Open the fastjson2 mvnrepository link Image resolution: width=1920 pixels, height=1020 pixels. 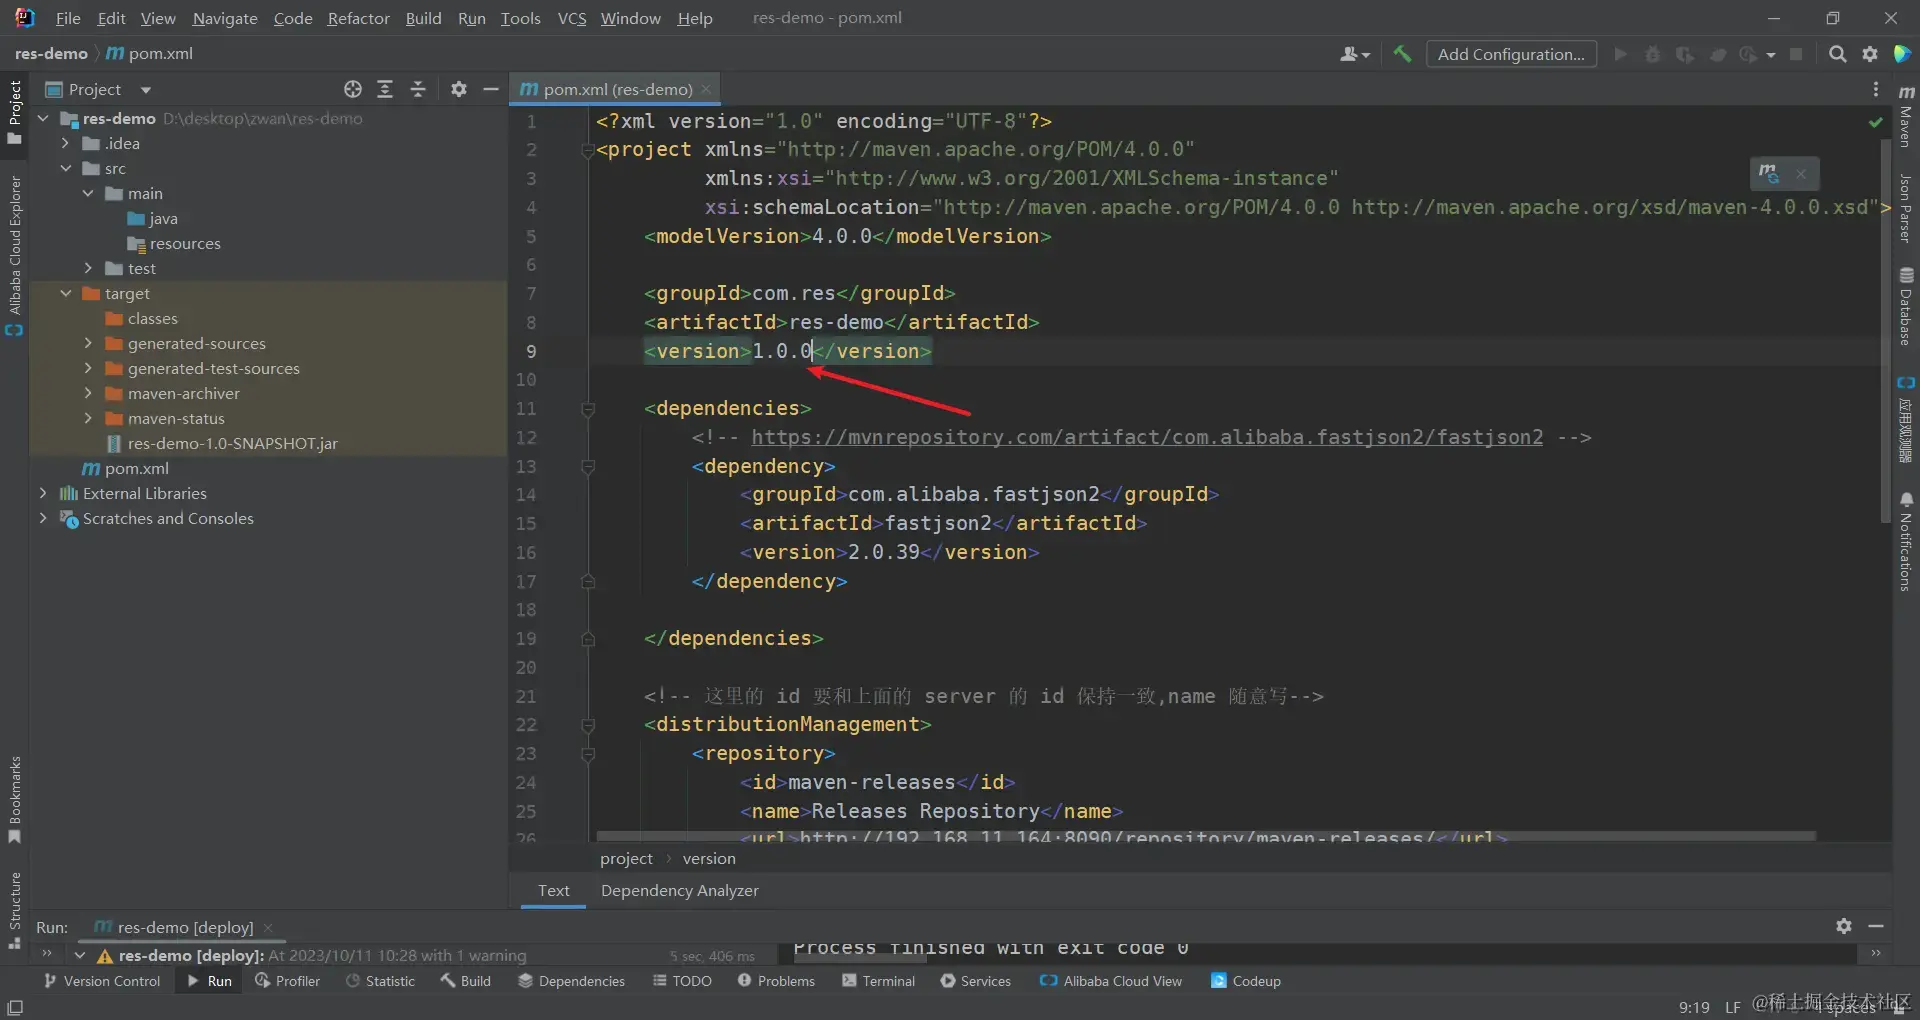point(1147,437)
